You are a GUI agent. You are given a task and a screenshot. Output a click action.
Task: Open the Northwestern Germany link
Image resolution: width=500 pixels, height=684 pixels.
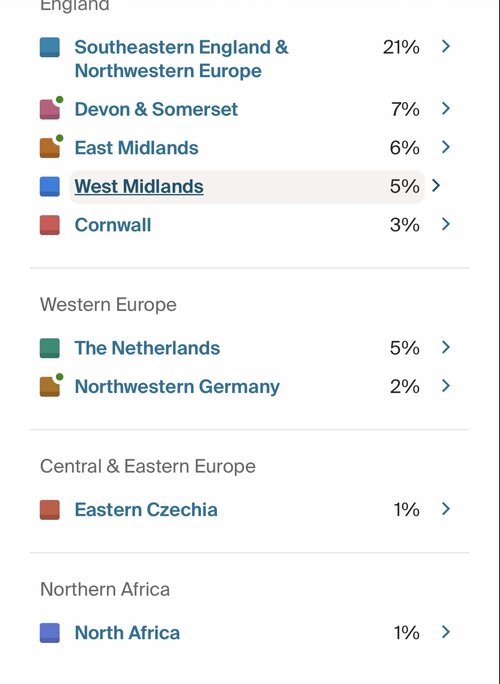[x=177, y=387]
